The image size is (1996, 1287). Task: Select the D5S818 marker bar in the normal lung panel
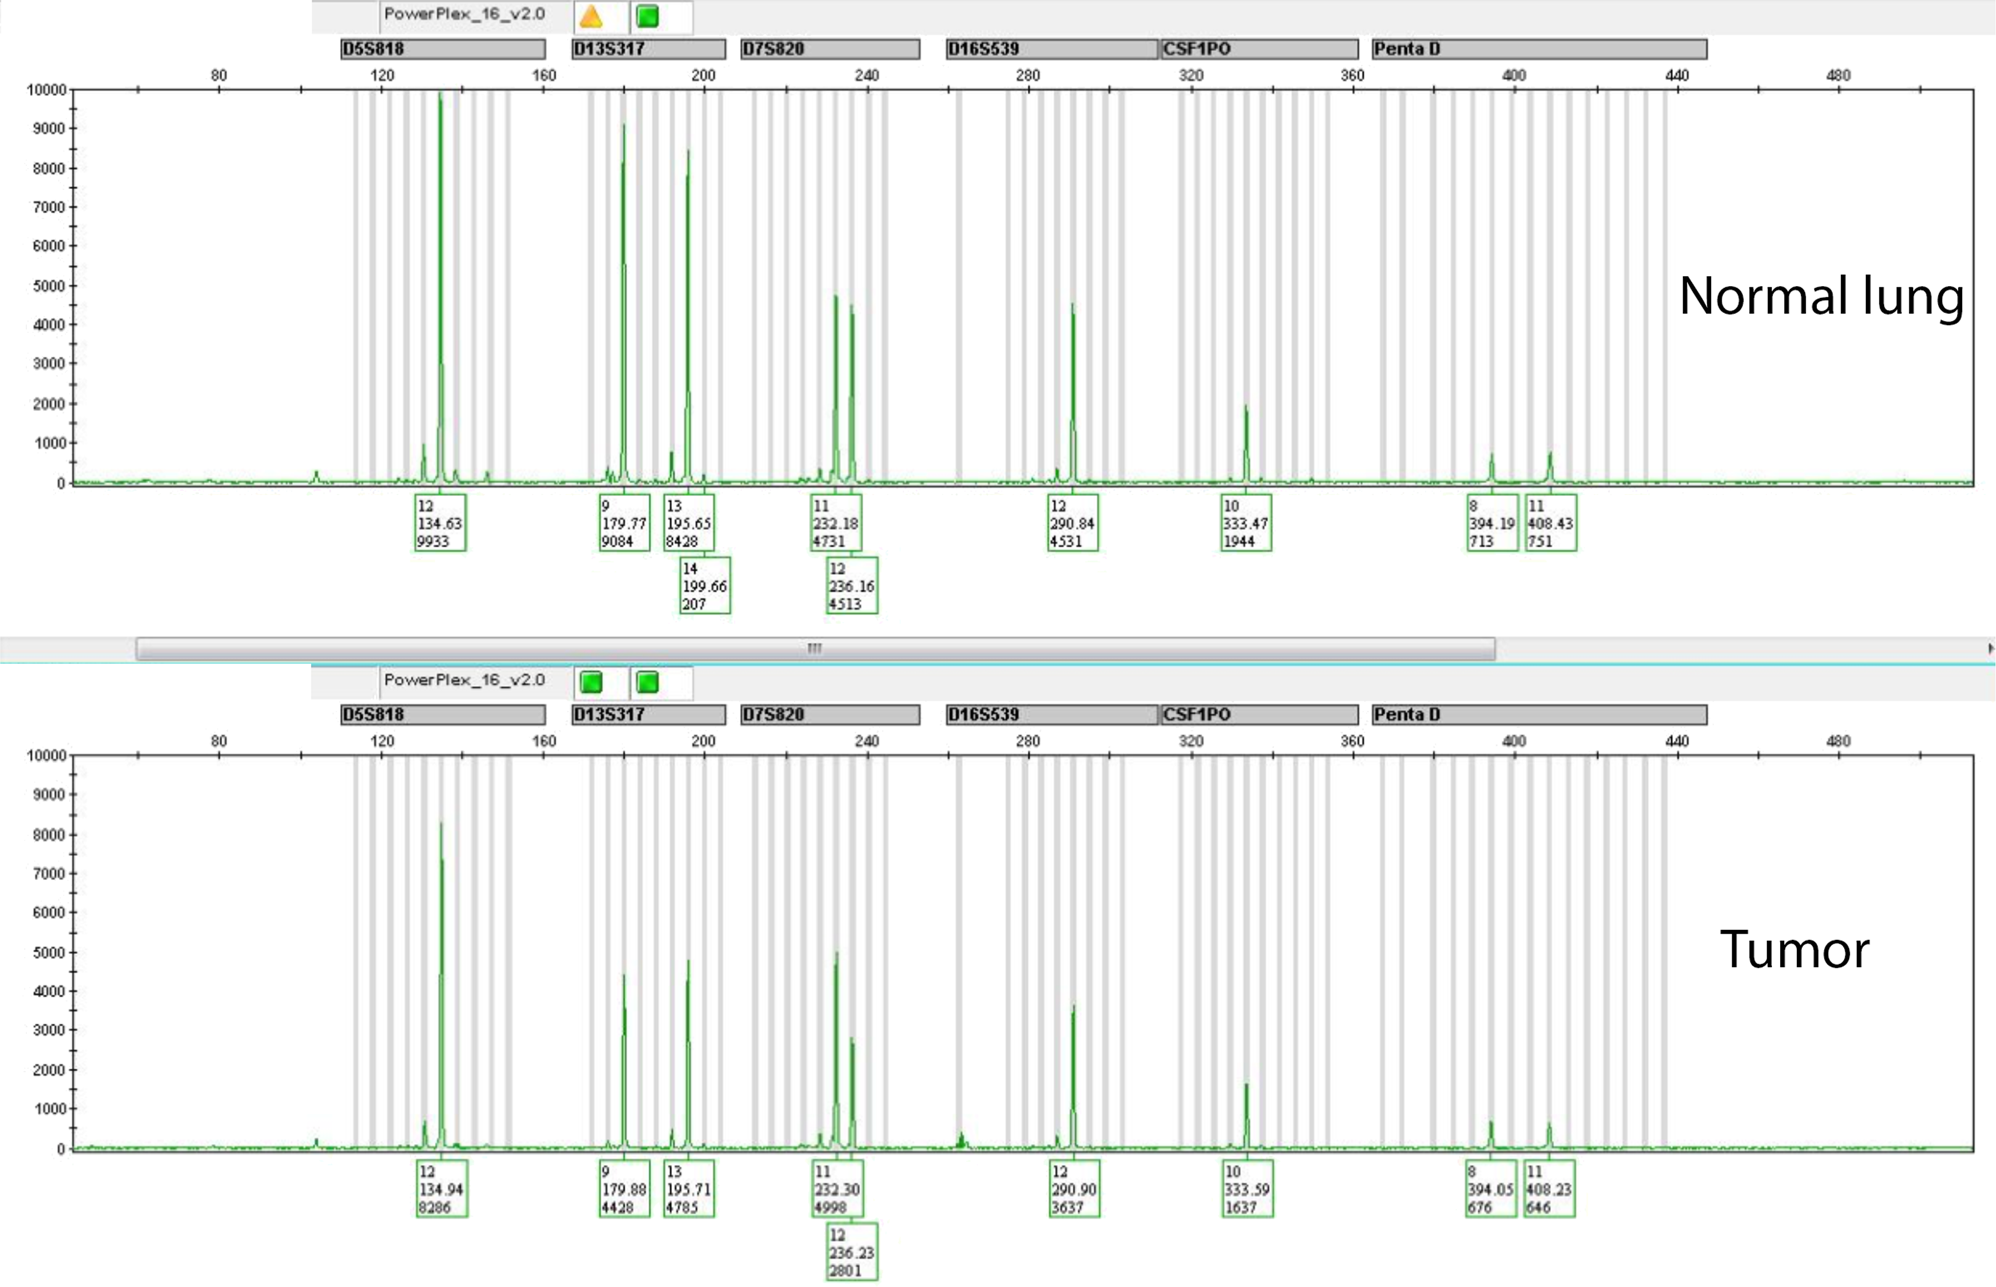pos(442,49)
